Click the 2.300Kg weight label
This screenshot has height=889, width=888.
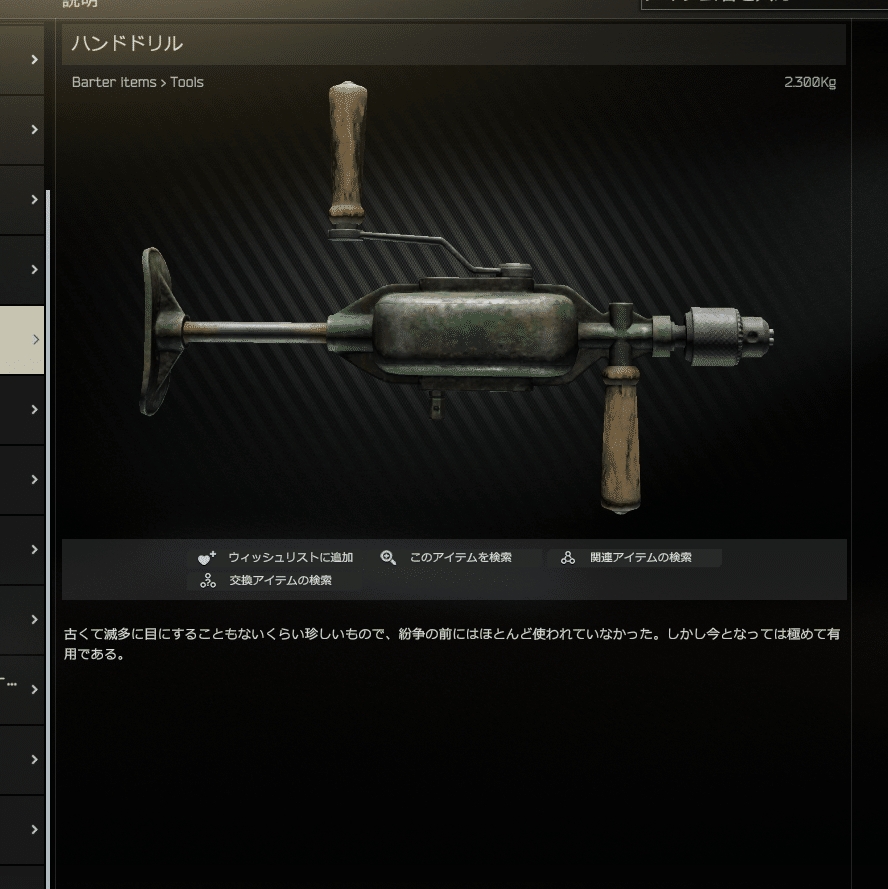pyautogui.click(x=810, y=83)
